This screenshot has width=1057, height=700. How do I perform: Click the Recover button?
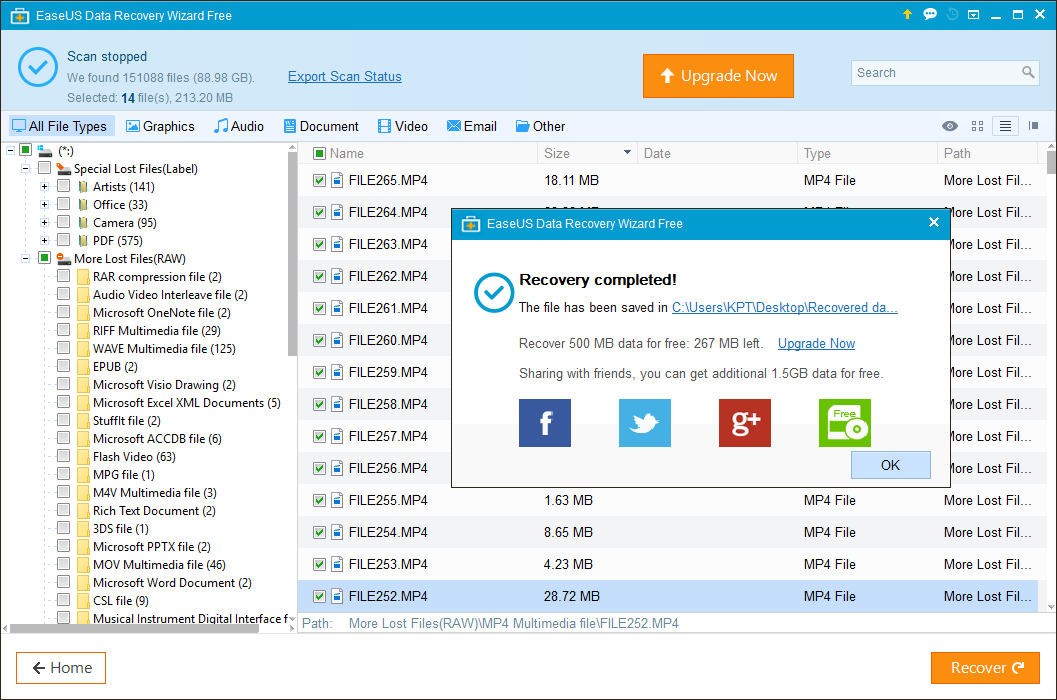985,668
